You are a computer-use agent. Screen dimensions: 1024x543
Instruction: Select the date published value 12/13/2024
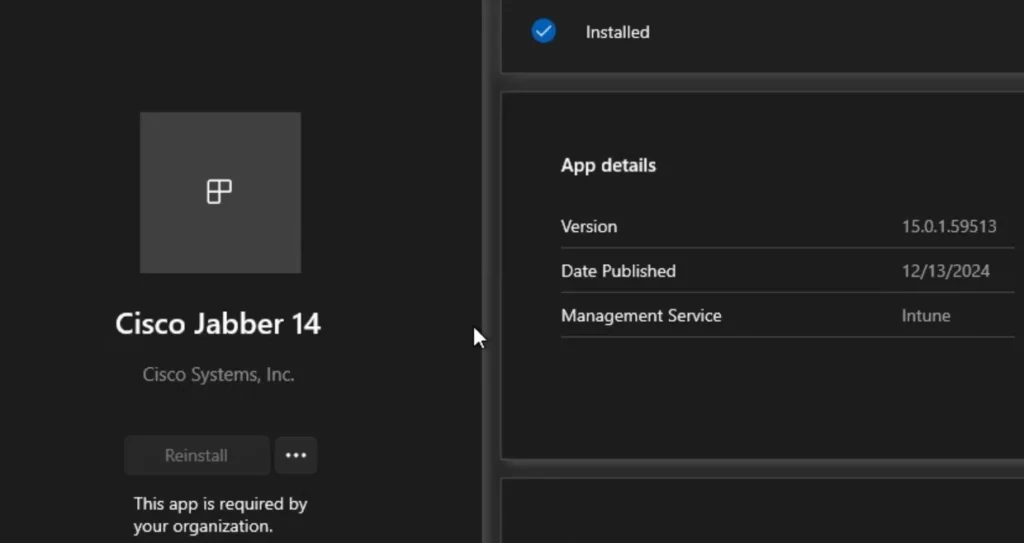(x=946, y=271)
